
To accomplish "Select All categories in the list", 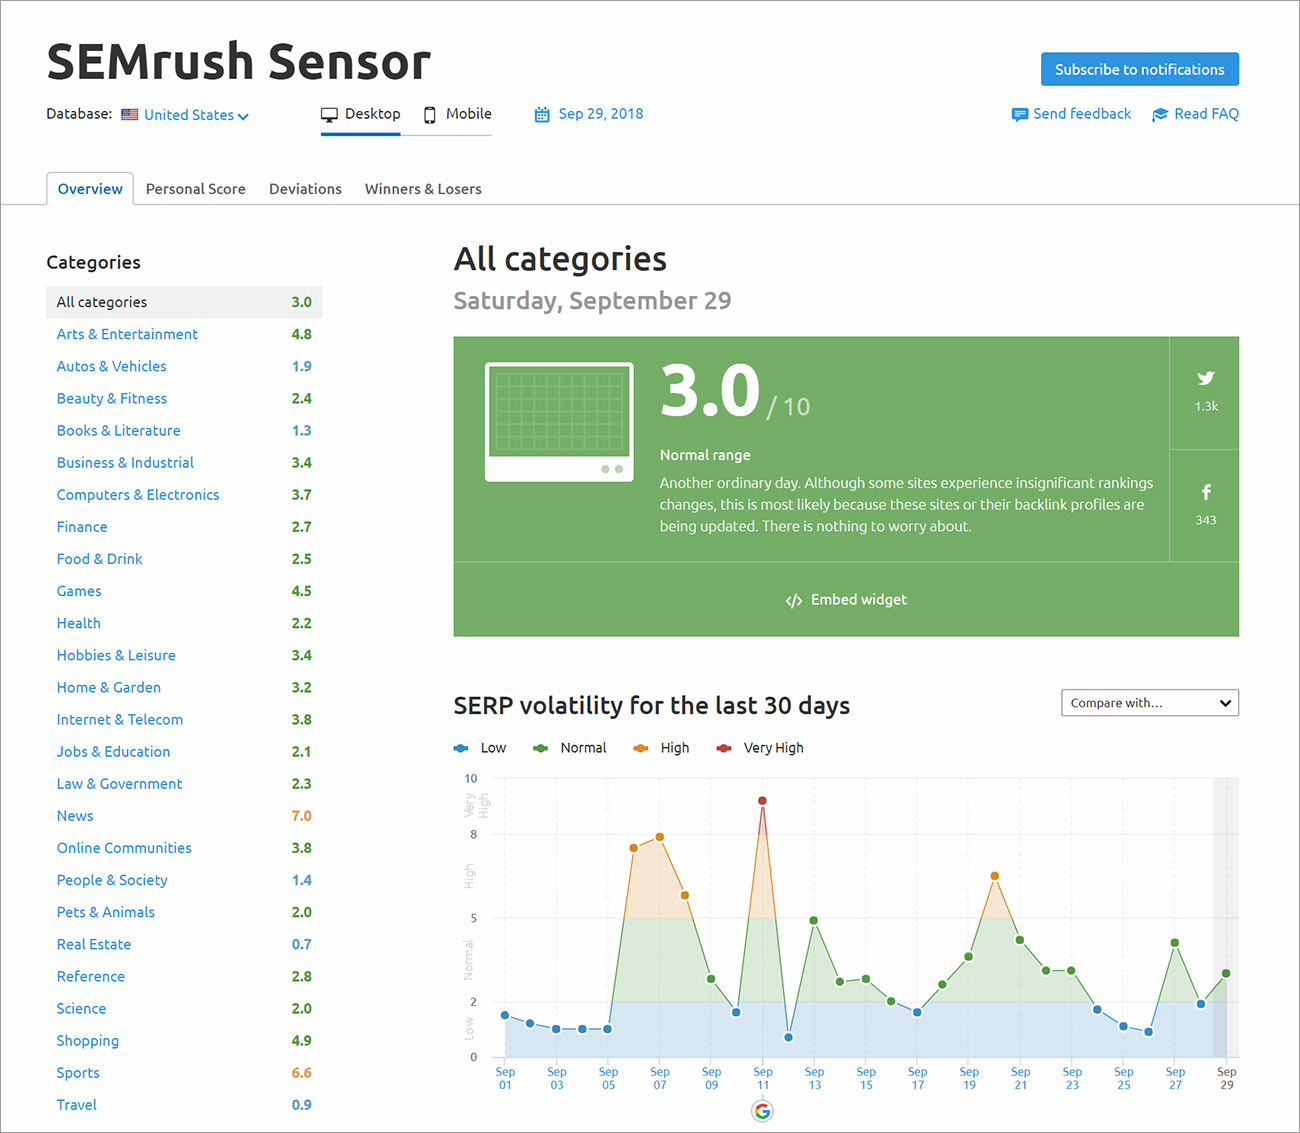I will click(184, 302).
